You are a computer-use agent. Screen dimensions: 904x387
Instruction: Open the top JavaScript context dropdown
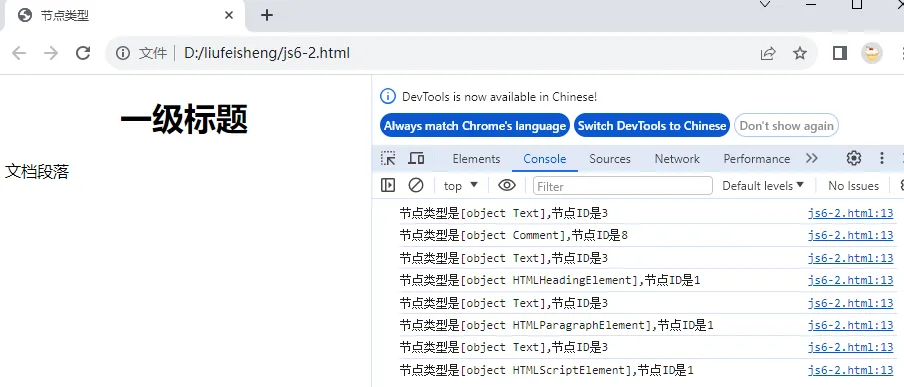coord(461,186)
